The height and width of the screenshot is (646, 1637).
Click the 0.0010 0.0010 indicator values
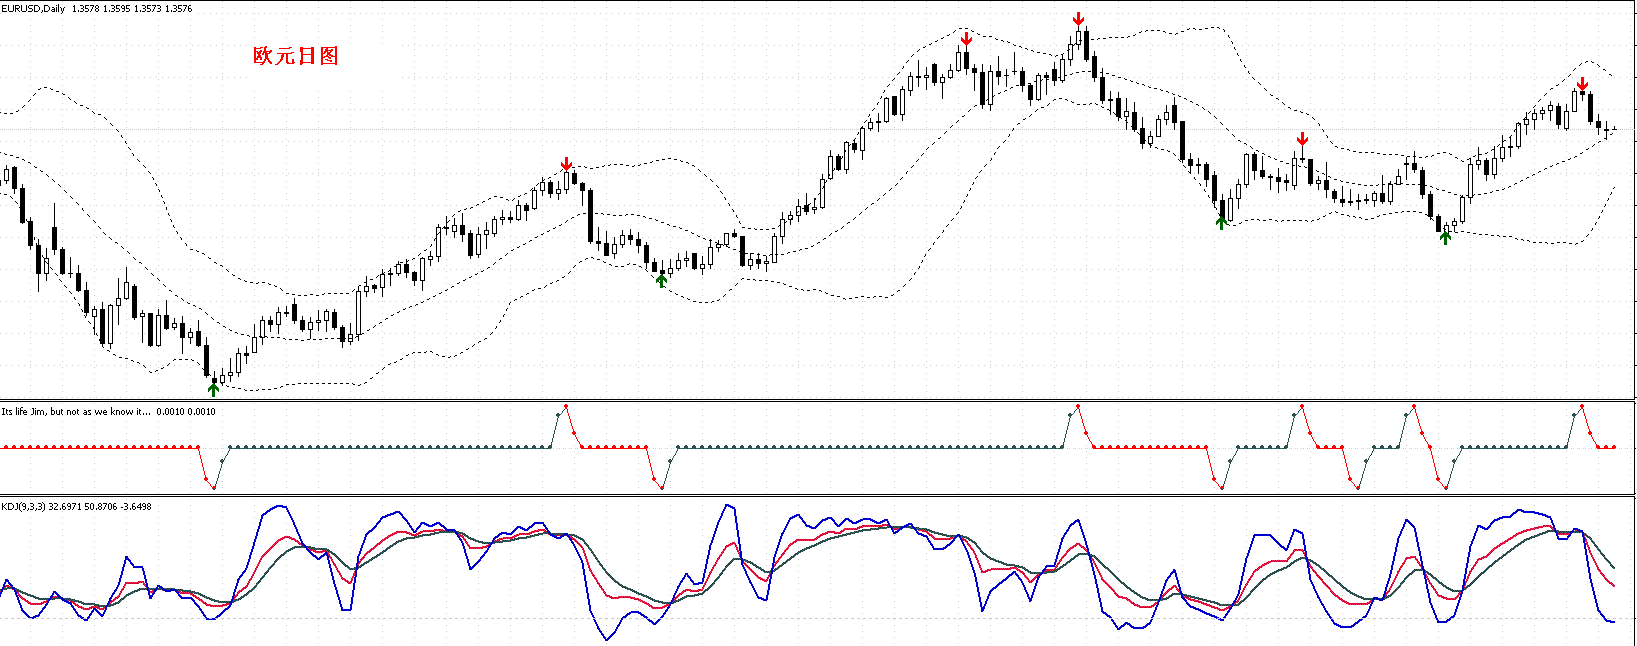[188, 412]
